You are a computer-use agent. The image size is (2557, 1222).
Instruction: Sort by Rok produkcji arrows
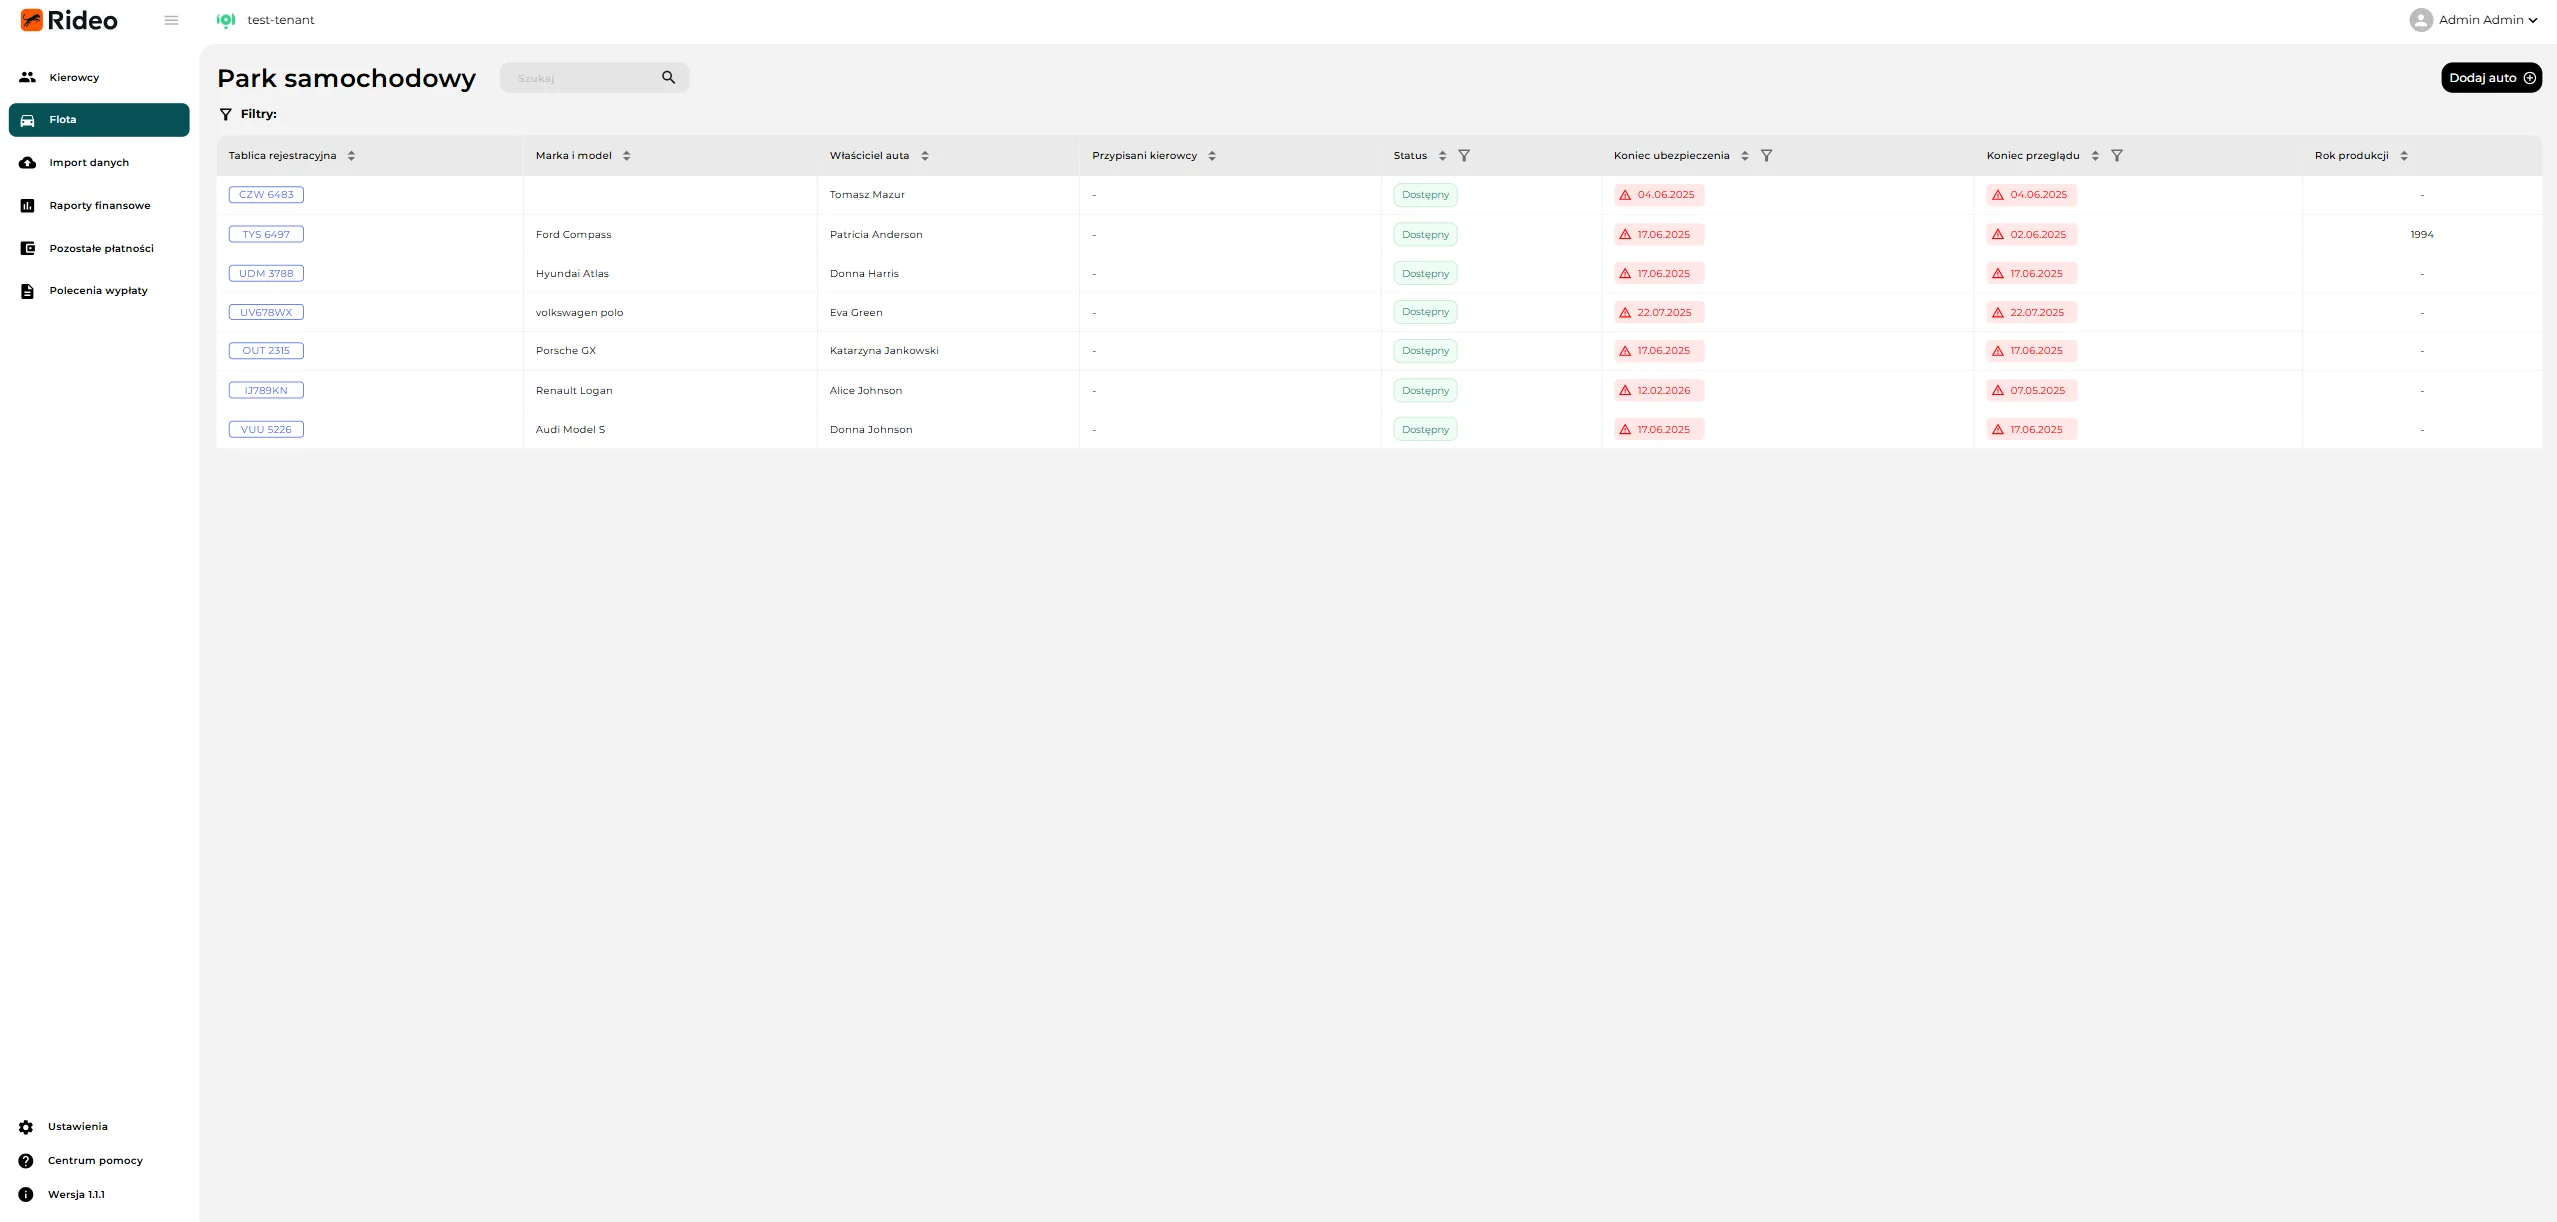2404,156
